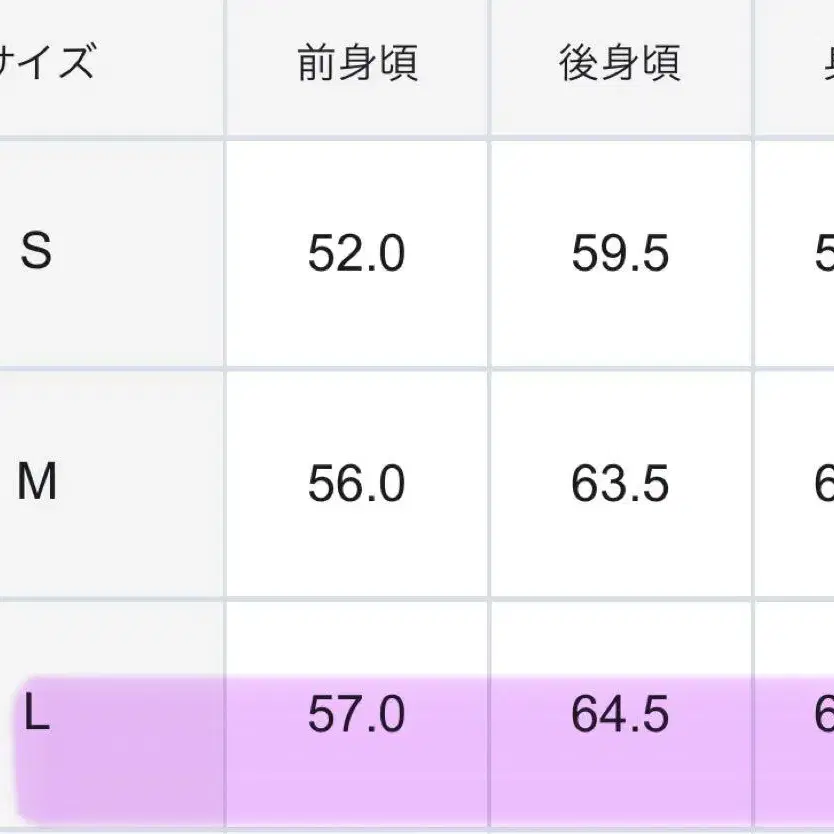Select the M size row label
This screenshot has height=834, width=834.
(37, 484)
